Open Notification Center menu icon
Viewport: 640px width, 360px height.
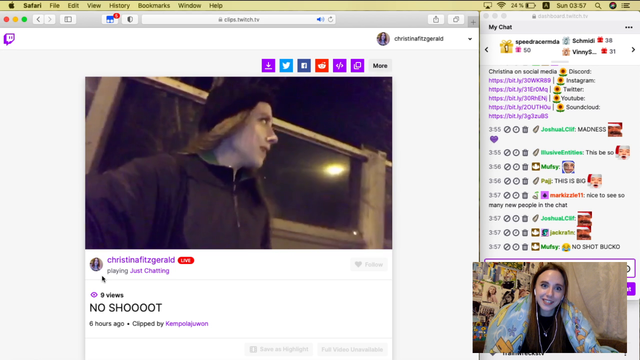626,6
